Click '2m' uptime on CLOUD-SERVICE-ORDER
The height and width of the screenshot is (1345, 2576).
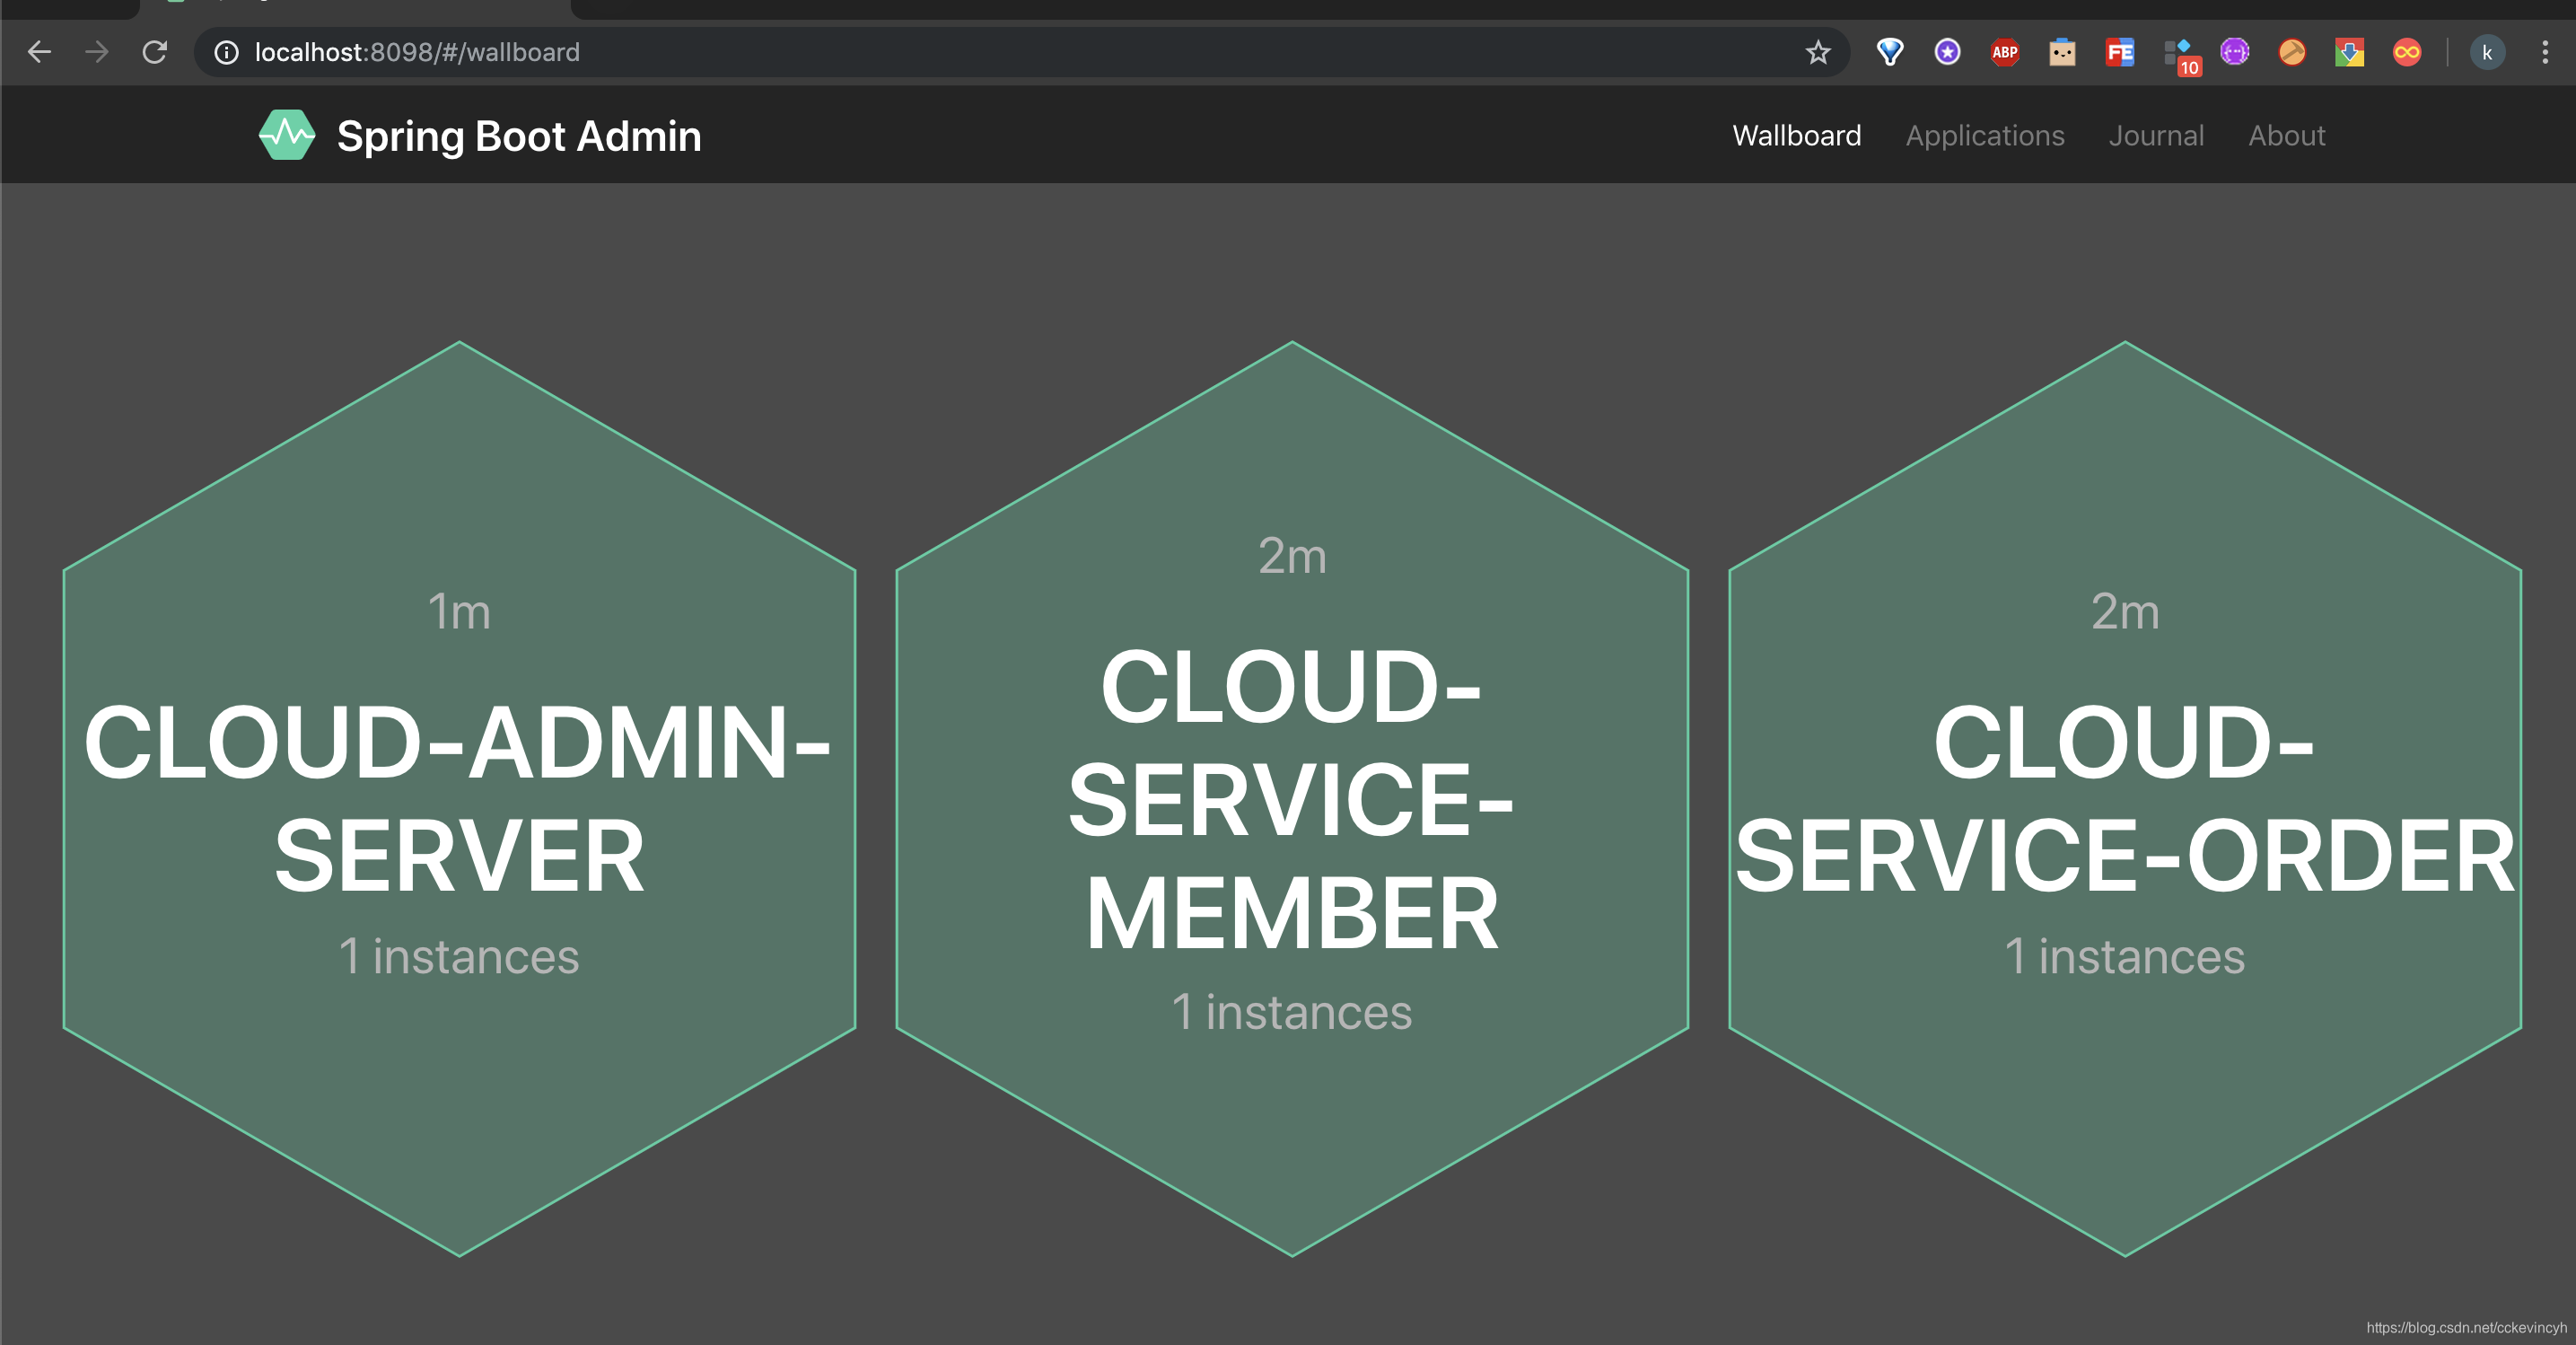2125,611
